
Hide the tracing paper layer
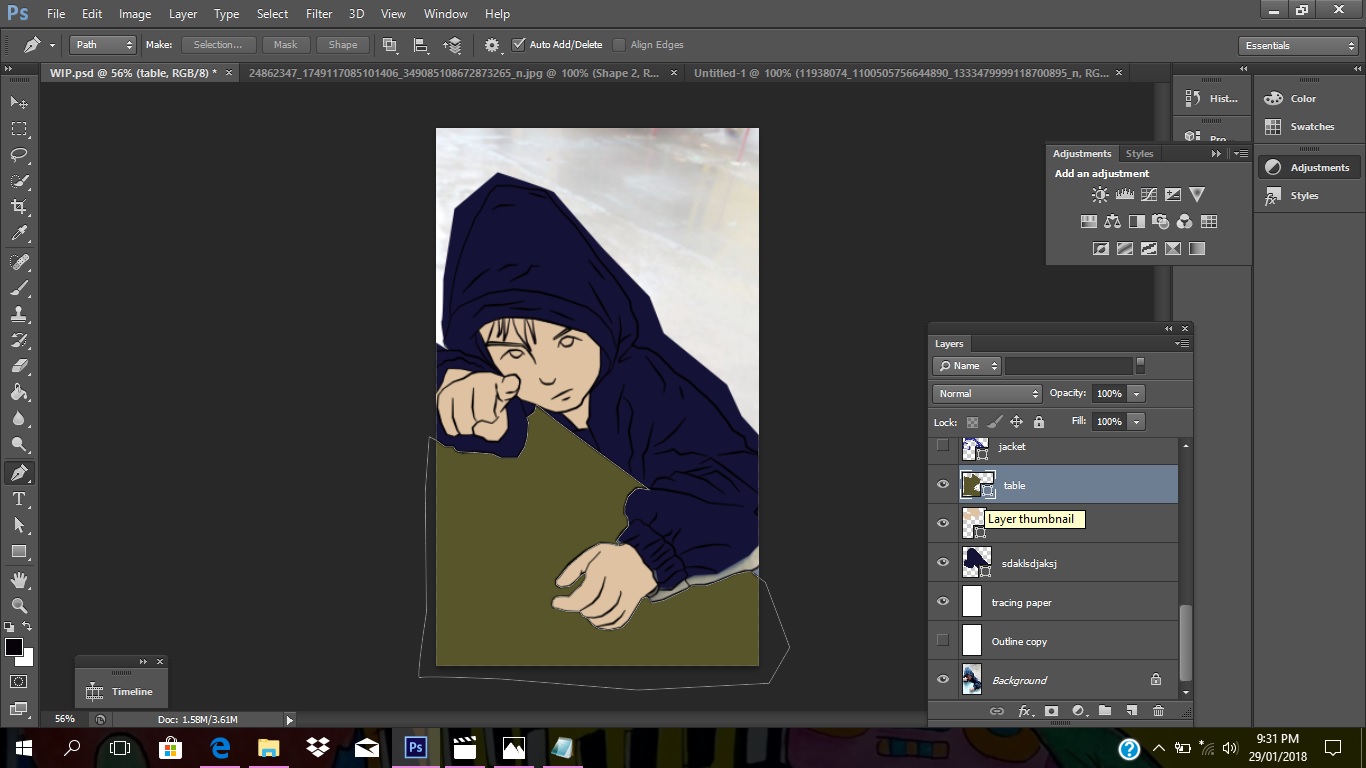(x=942, y=602)
